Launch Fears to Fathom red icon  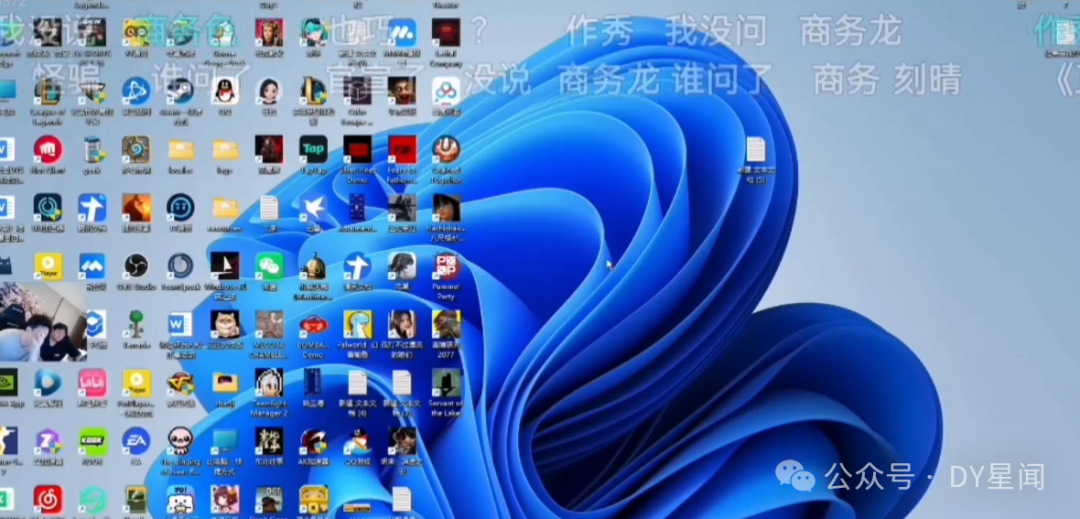[x=402, y=149]
